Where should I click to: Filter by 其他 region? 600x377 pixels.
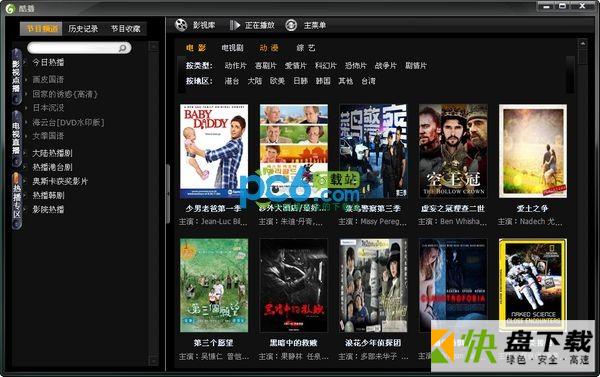click(x=346, y=81)
